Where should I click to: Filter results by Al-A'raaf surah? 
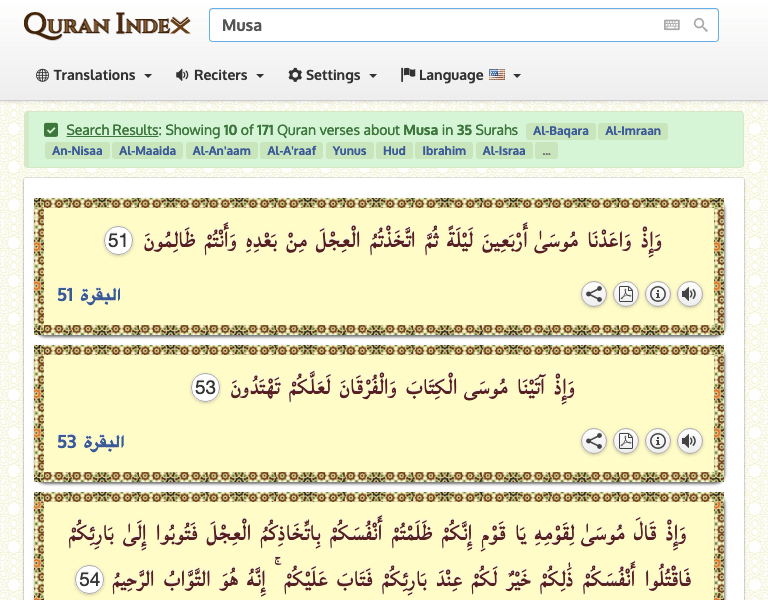click(x=291, y=151)
